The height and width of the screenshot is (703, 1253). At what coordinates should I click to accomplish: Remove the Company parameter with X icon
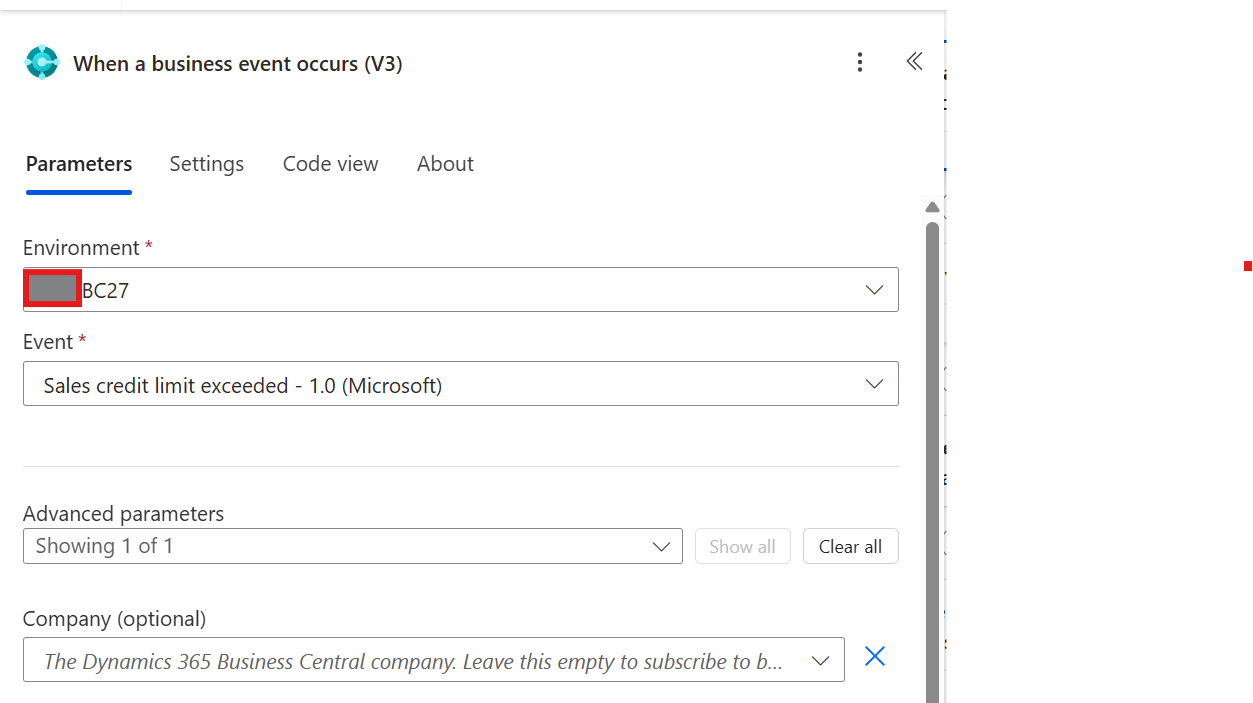coord(875,656)
